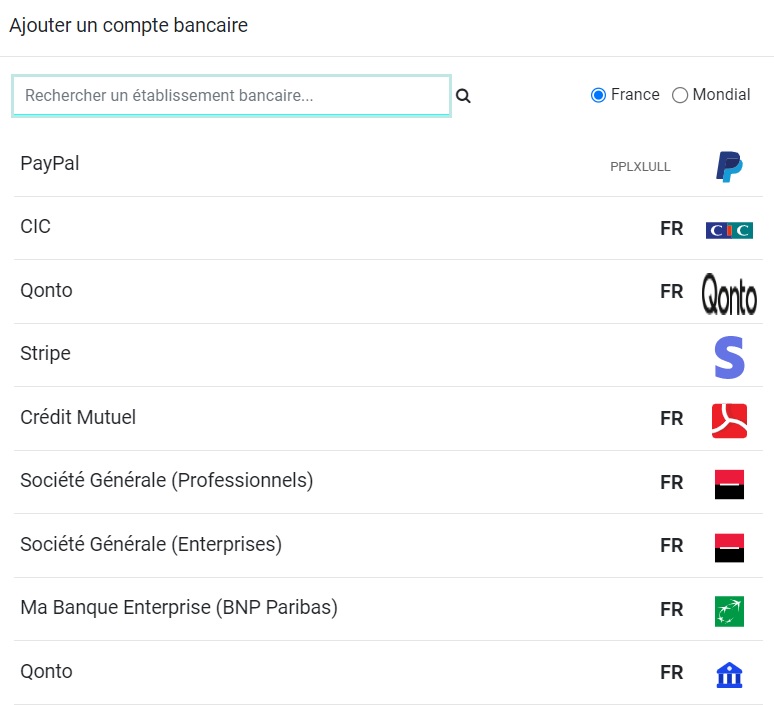Select the France radio button

599,95
